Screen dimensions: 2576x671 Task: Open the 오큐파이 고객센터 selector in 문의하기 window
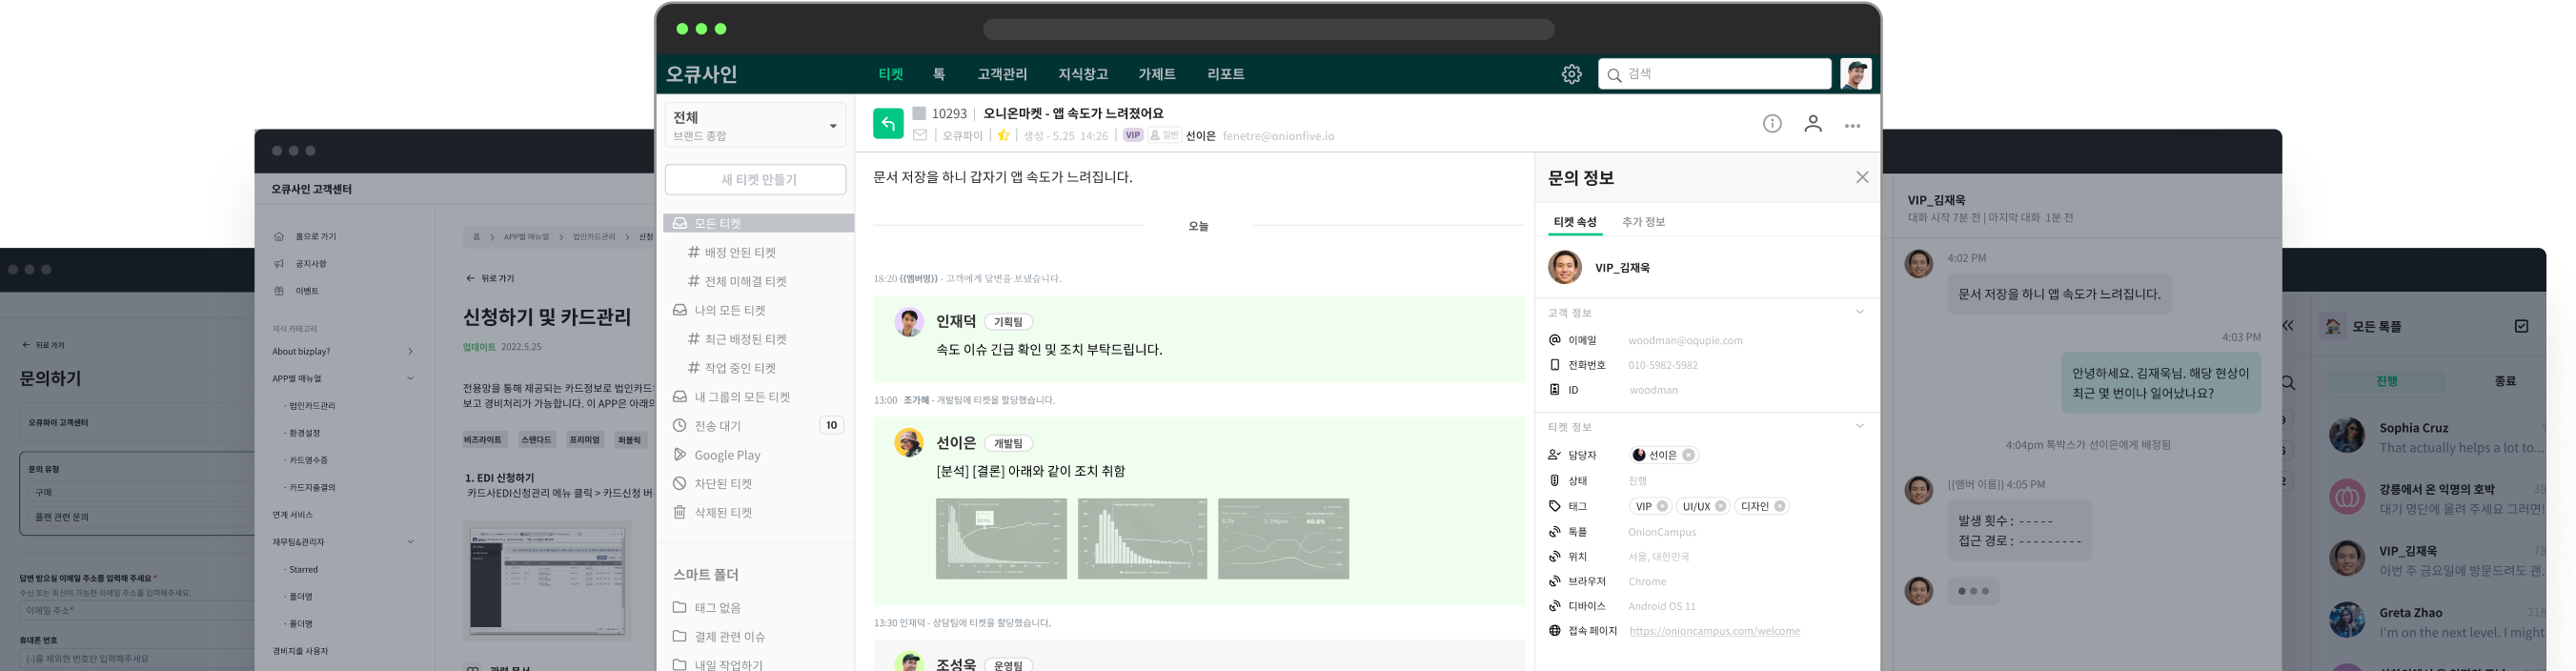(137, 423)
